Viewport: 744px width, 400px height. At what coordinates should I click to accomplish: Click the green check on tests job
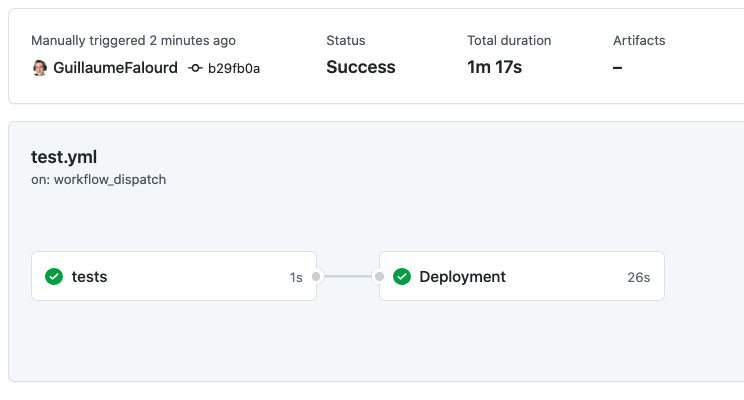click(54, 277)
